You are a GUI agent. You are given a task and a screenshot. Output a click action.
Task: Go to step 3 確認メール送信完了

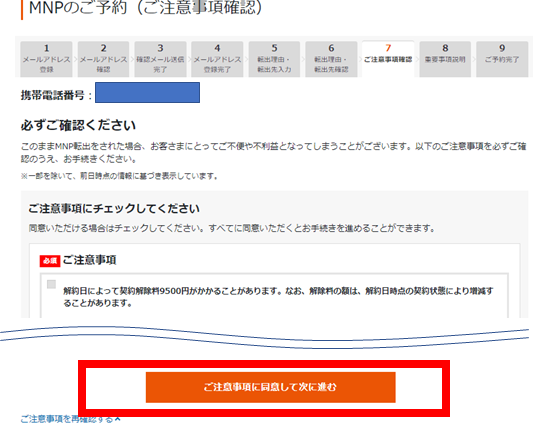click(x=160, y=59)
